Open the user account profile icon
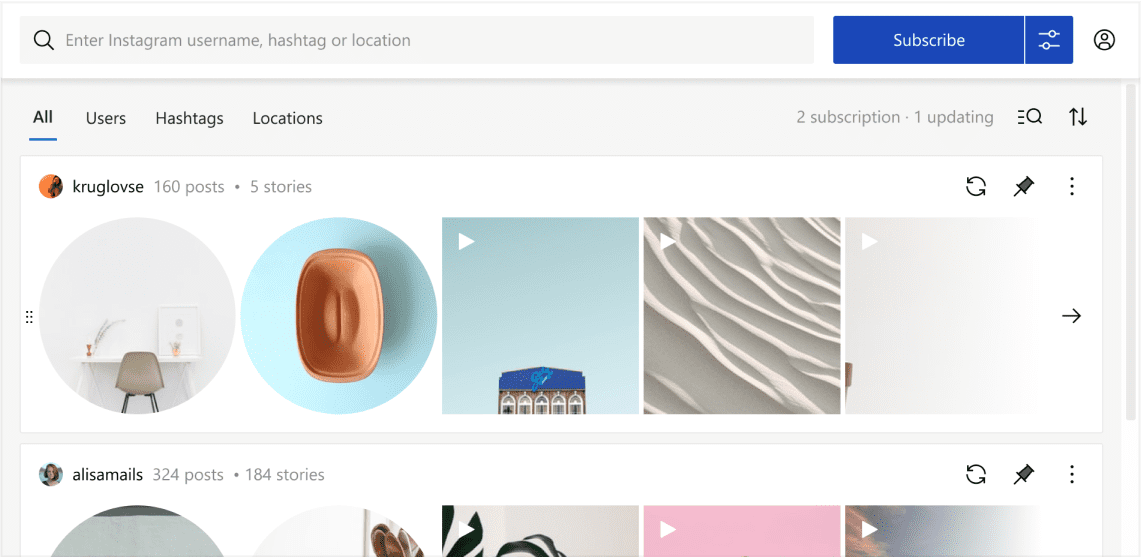 [1104, 40]
